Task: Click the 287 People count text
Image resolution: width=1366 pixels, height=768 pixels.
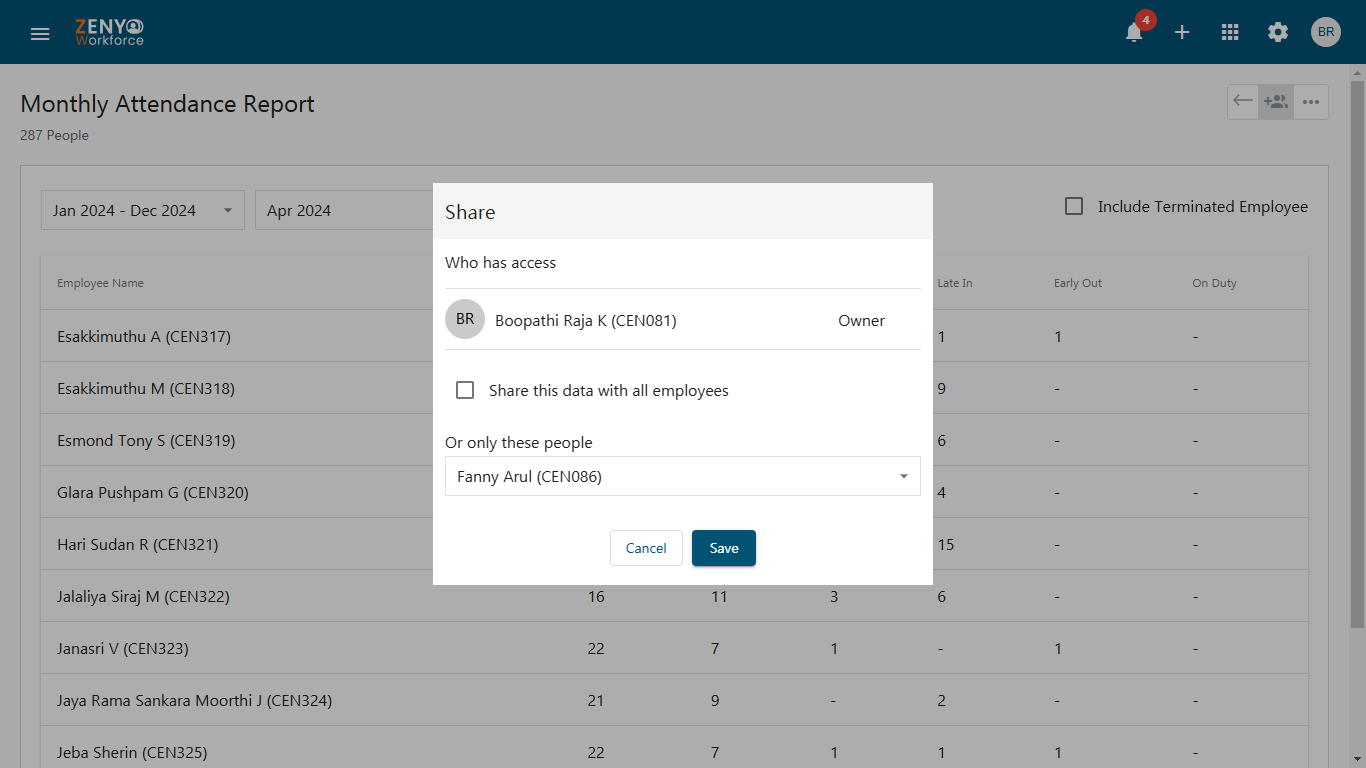Action: click(x=54, y=135)
